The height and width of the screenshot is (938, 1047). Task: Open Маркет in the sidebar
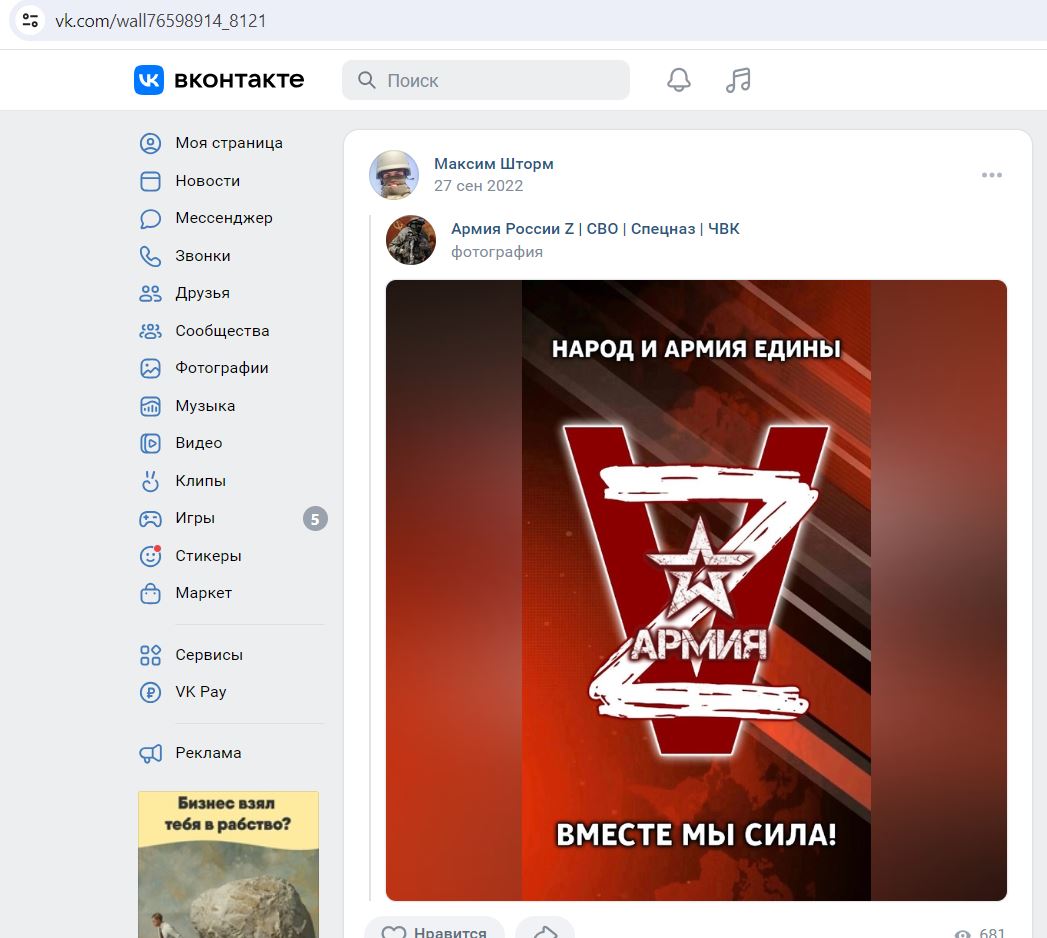[x=203, y=593]
